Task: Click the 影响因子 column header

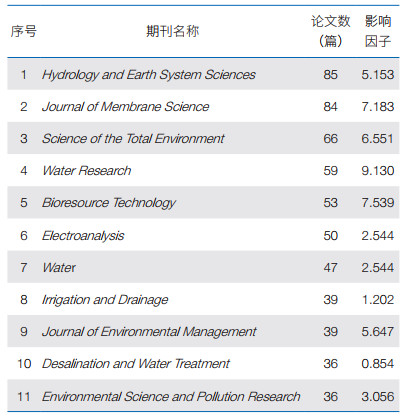Action: click(x=377, y=31)
